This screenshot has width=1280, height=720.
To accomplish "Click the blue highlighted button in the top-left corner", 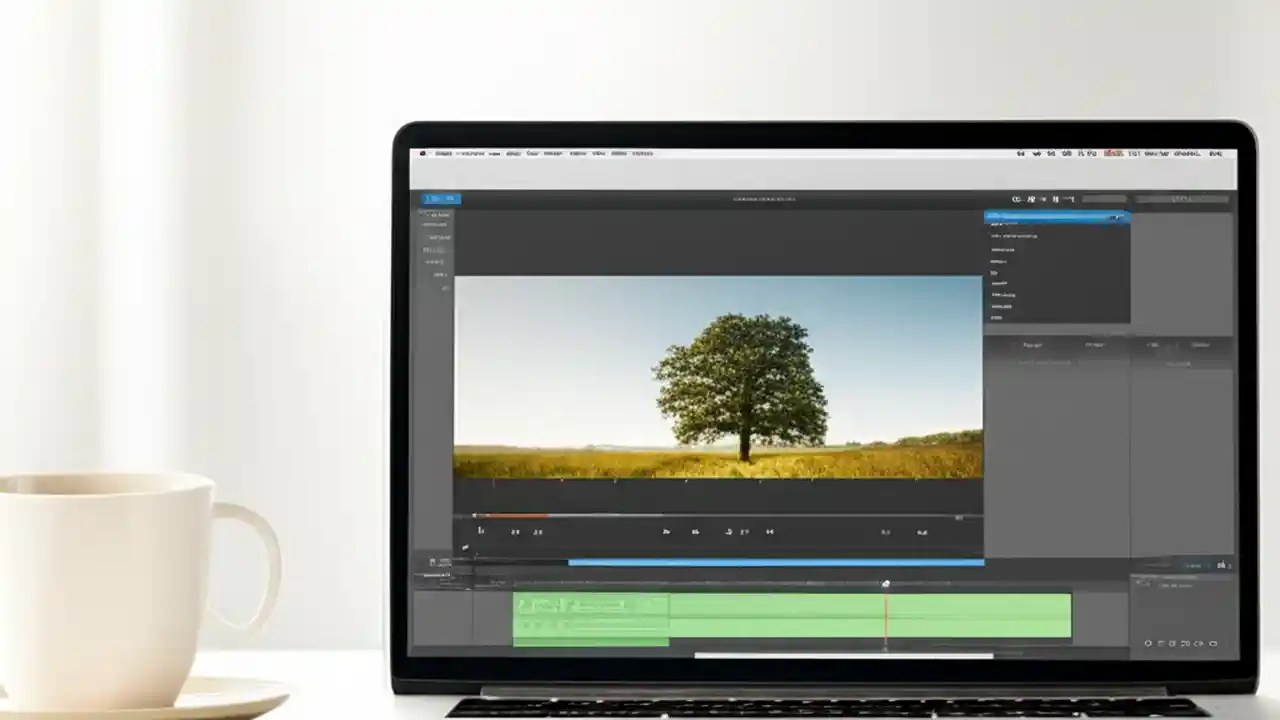I will point(440,198).
